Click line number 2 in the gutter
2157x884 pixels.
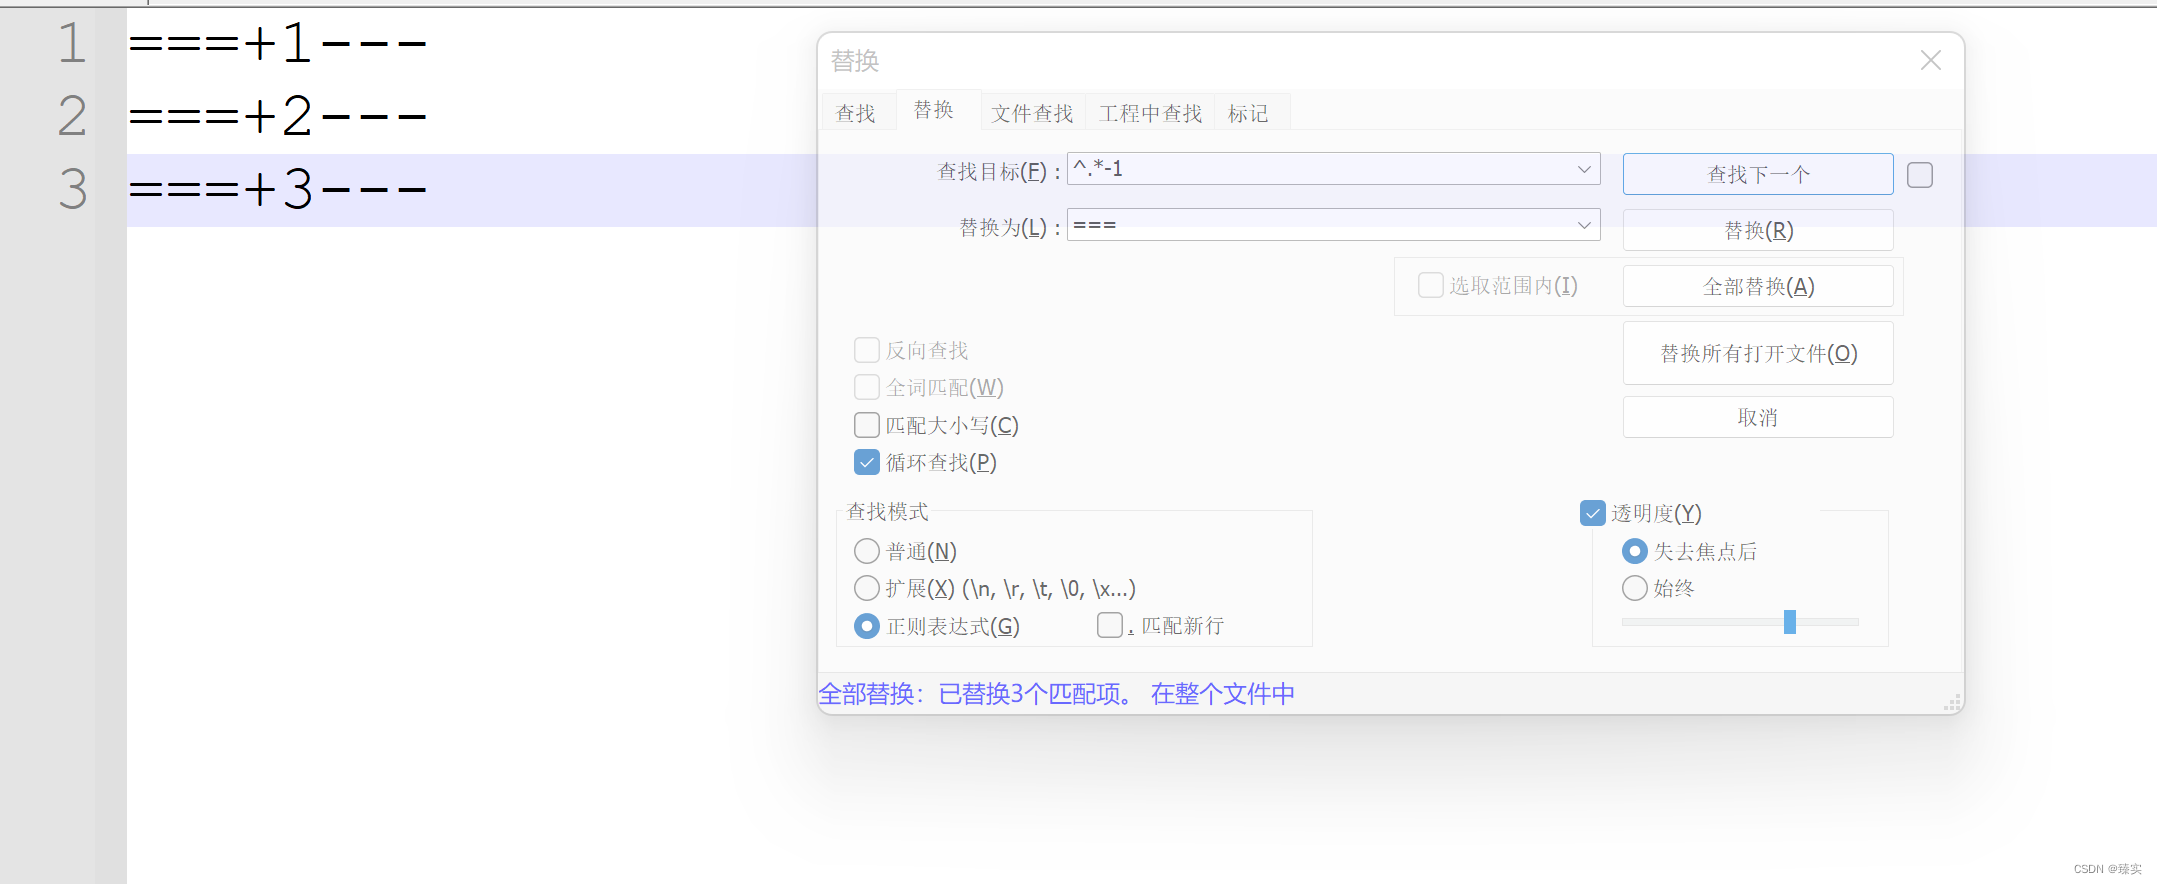[72, 116]
